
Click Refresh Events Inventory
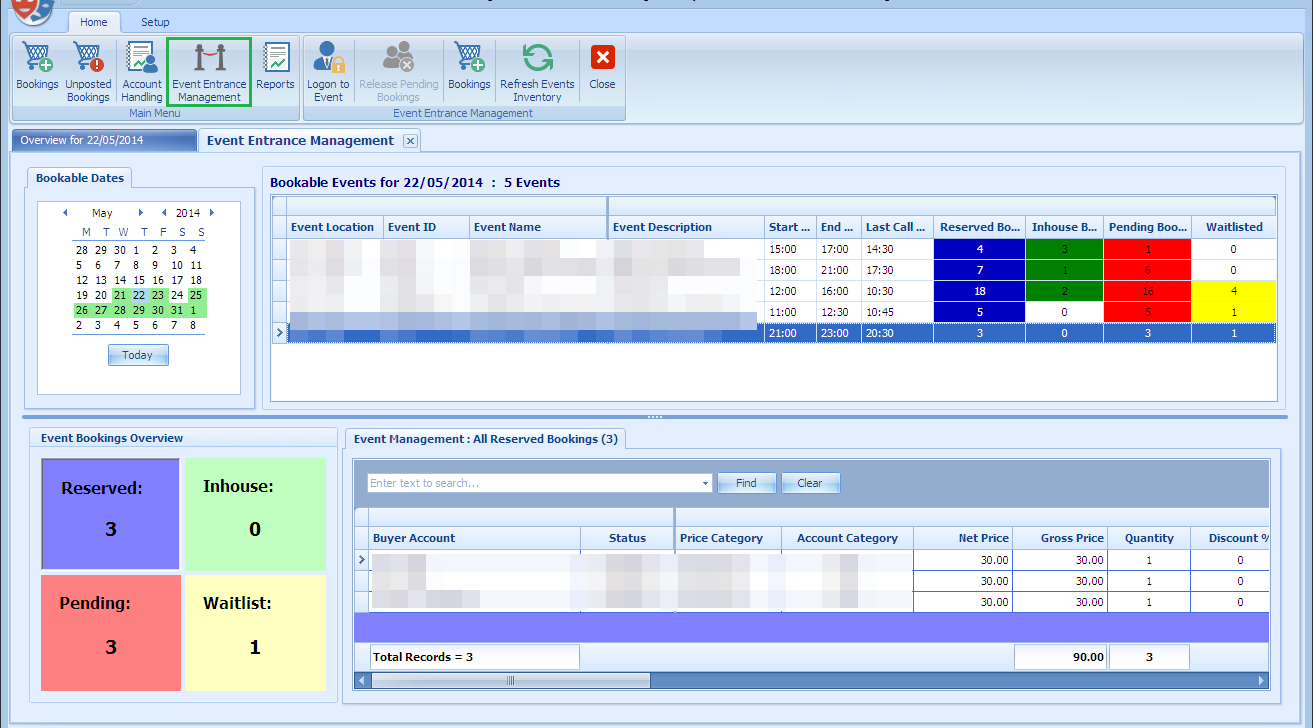pos(537,71)
